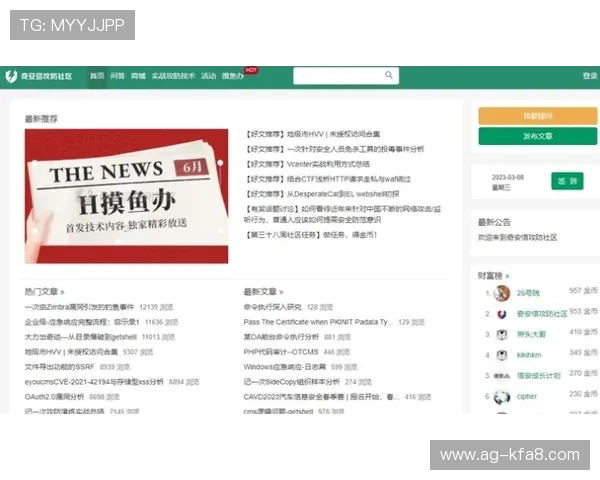This screenshot has width=600, height=480.
Task: Open 有奖话题讨论 discussion link
Action: 342,214
